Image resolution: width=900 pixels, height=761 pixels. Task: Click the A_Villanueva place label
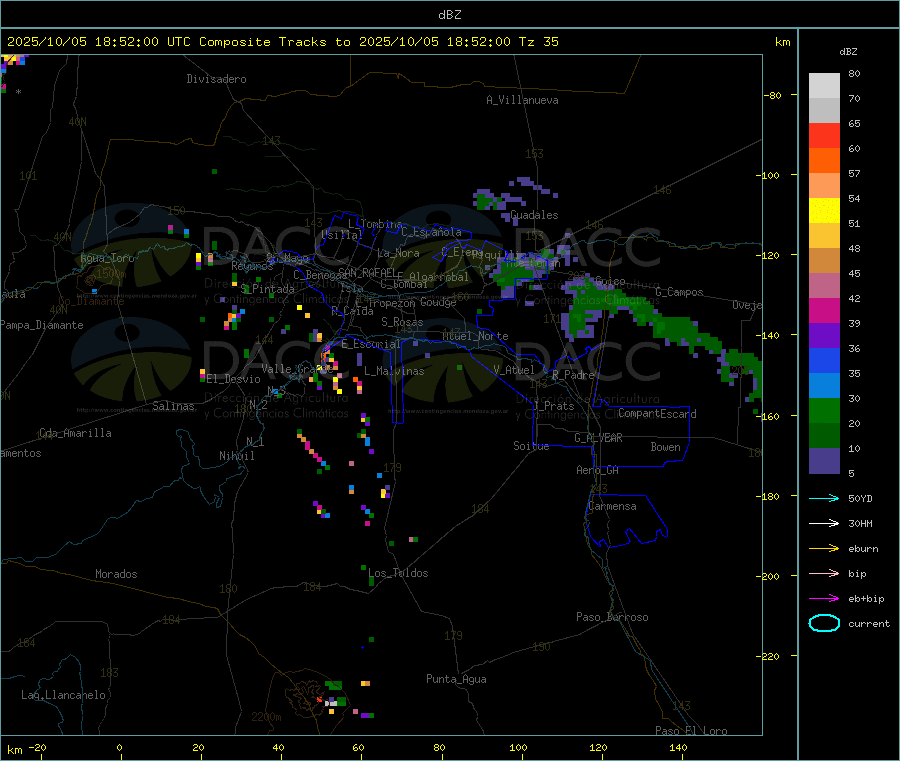(x=522, y=100)
